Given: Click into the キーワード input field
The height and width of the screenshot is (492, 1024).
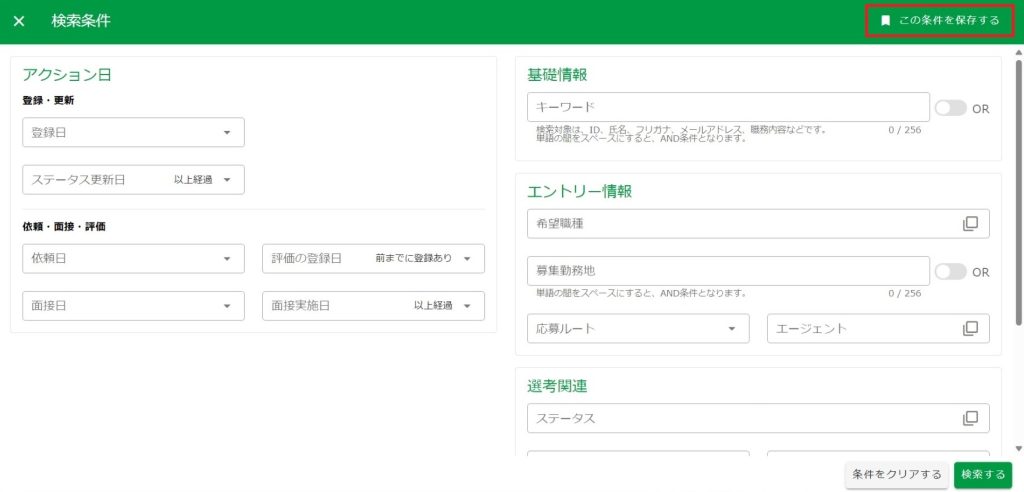Looking at the screenshot, I should [728, 107].
